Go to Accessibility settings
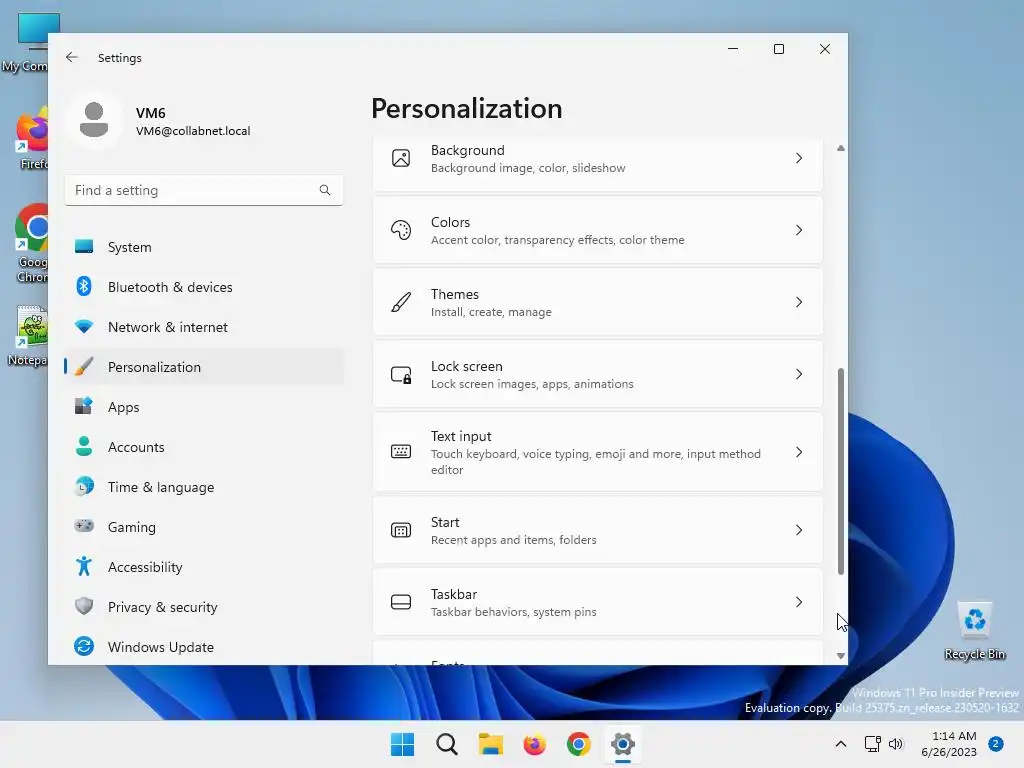This screenshot has width=1024, height=768. point(204,566)
